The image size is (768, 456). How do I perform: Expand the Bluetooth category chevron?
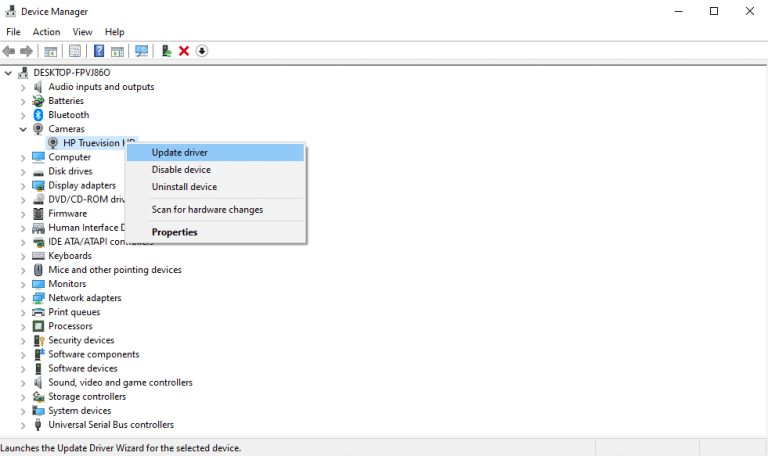pos(23,115)
